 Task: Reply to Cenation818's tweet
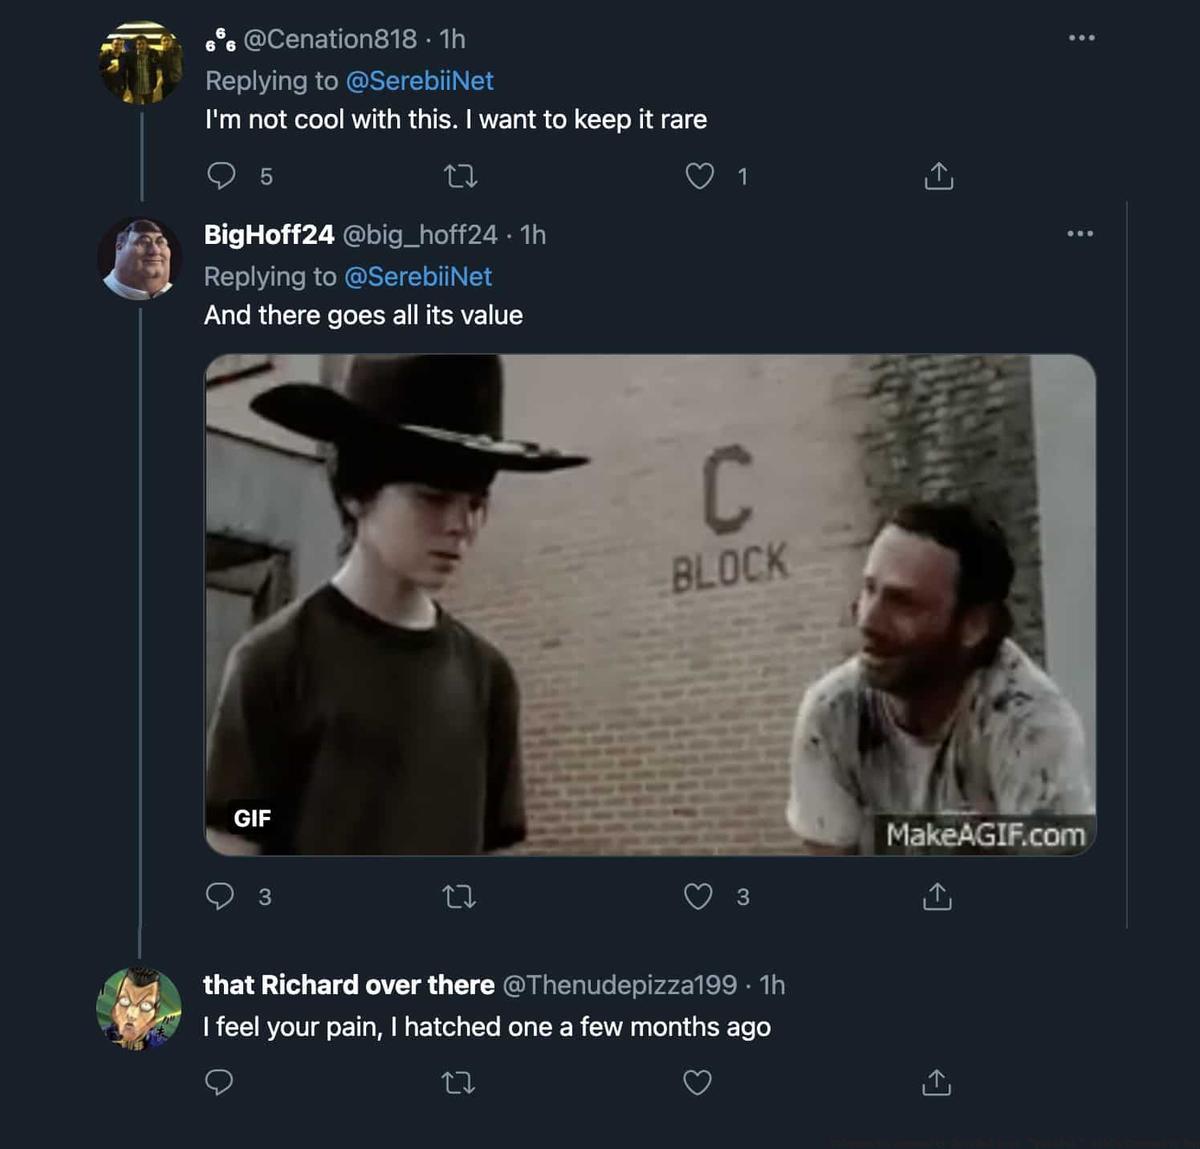click(221, 176)
